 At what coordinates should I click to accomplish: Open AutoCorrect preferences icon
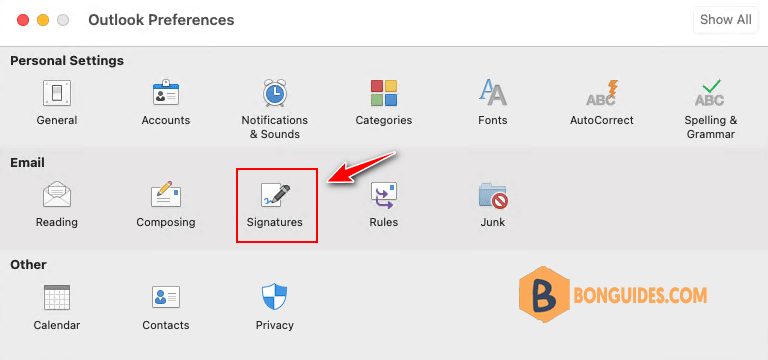(601, 93)
